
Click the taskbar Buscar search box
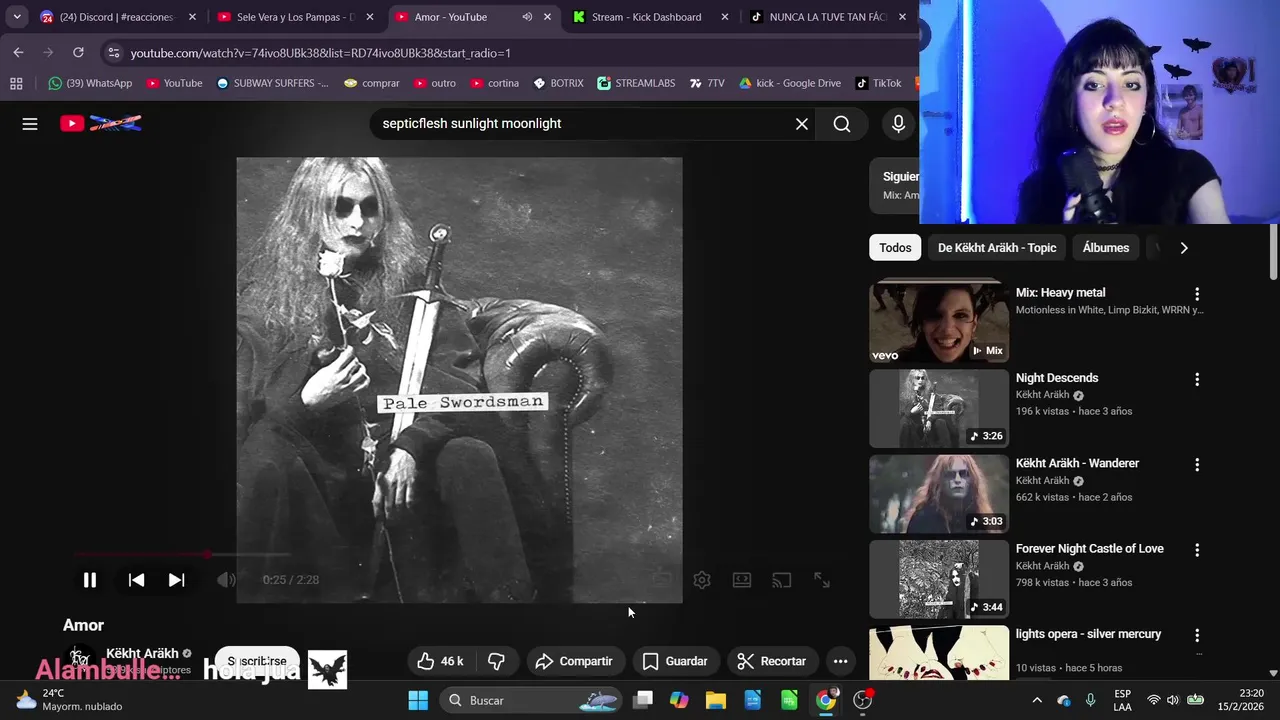[530, 700]
